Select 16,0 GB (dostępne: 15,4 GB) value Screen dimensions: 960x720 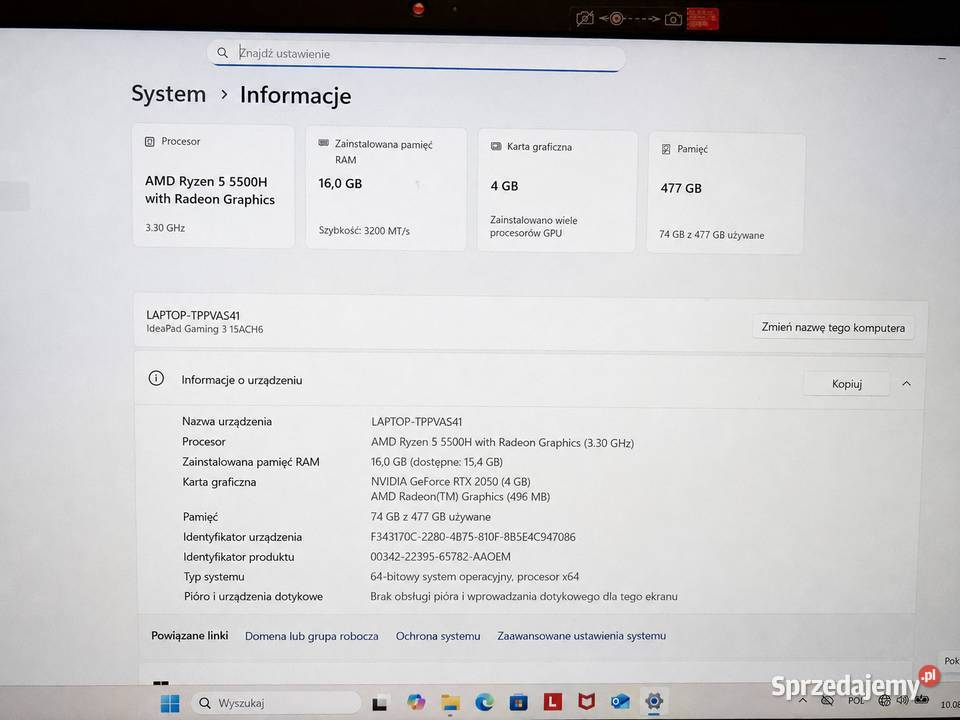[x=437, y=462]
